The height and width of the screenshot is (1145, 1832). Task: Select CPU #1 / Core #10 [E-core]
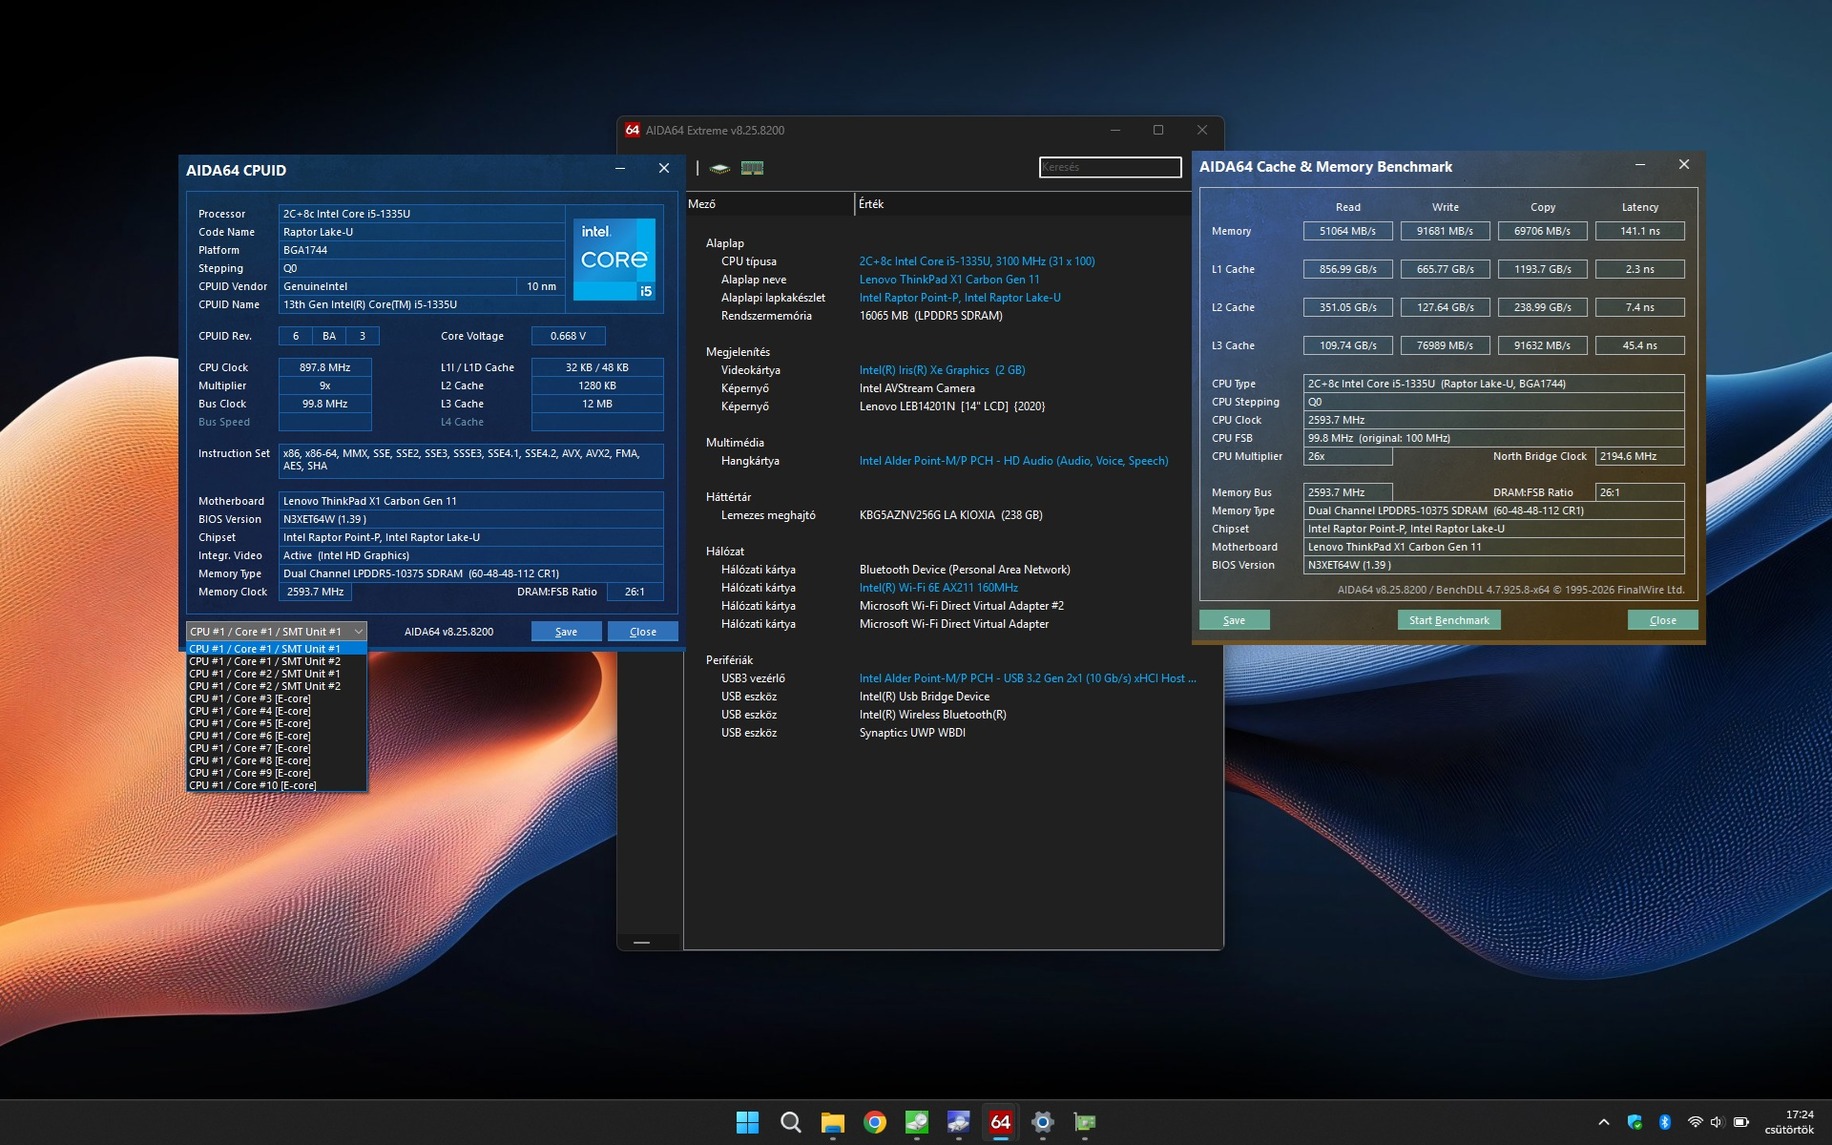(x=276, y=785)
